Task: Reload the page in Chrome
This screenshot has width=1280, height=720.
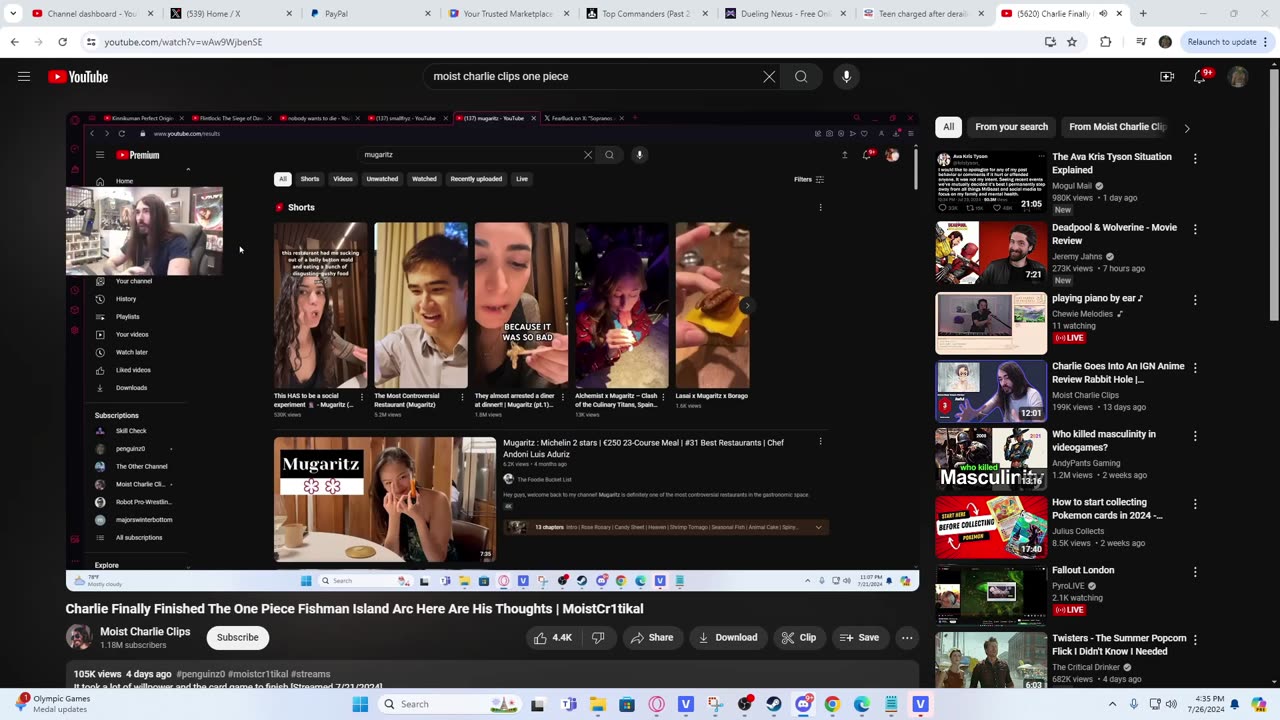Action: tap(62, 42)
